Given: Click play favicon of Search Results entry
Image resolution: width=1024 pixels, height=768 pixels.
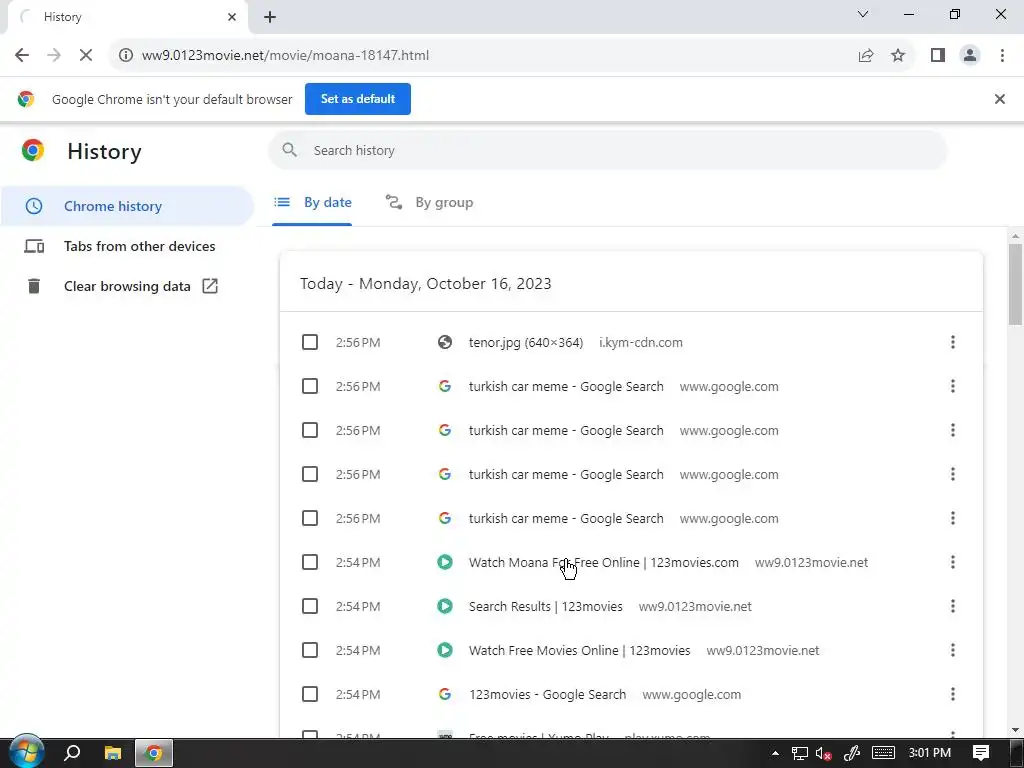Looking at the screenshot, I should click(445, 606).
